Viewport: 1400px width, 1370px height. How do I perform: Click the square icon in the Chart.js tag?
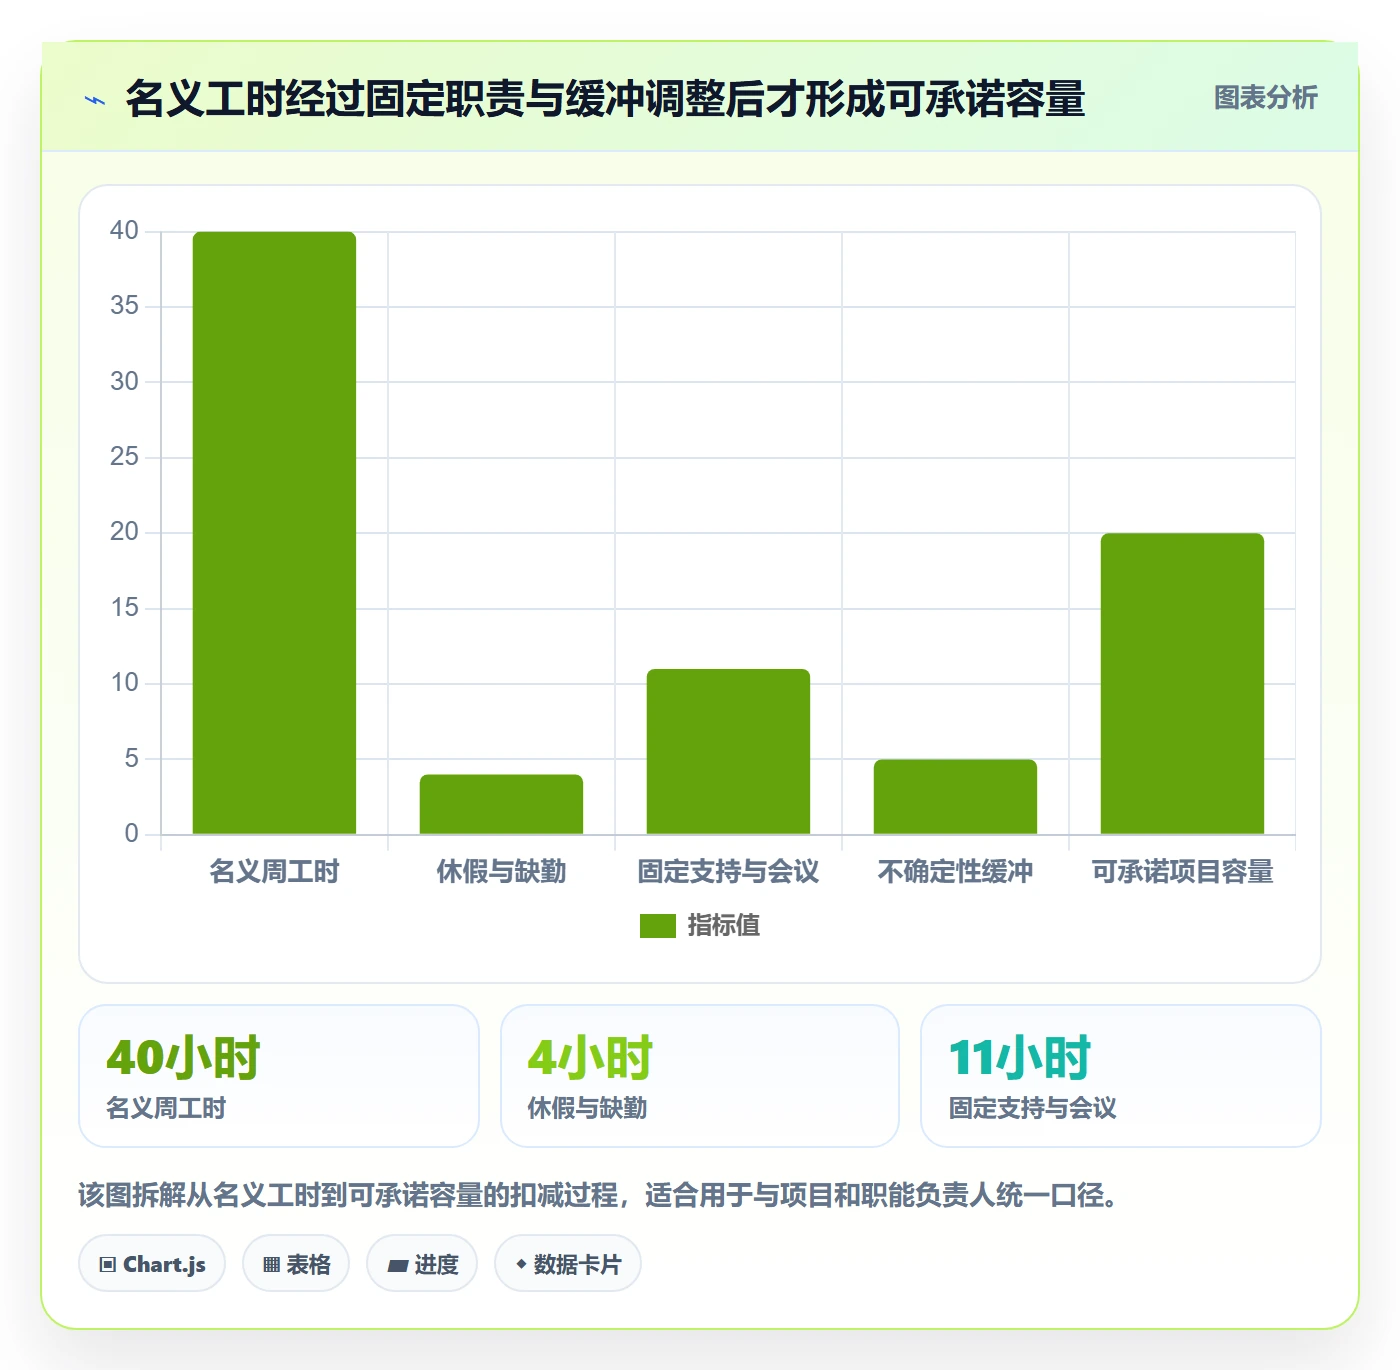tap(108, 1265)
